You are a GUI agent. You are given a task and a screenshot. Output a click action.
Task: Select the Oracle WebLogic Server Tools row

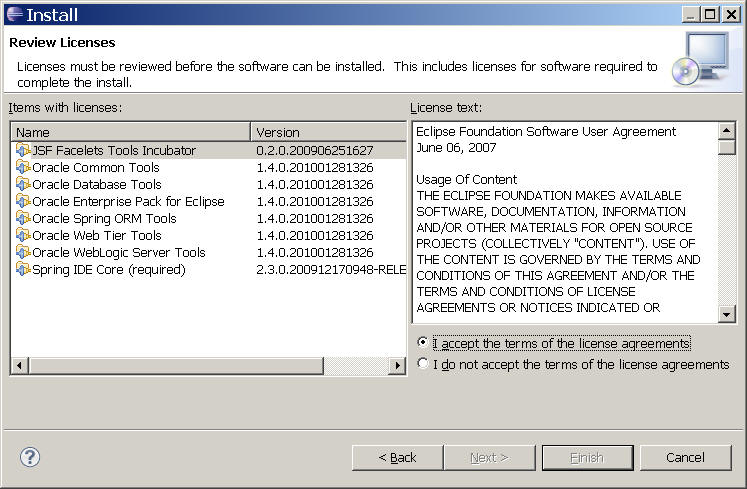pos(209,252)
